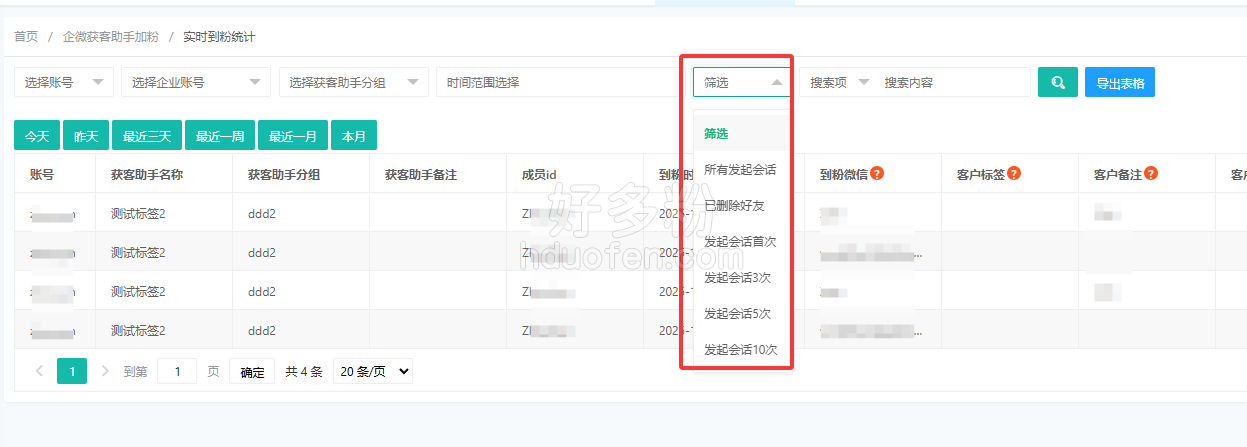1247x447 pixels.
Task: Click help icon next to 到粉微信
Action: coord(877,174)
